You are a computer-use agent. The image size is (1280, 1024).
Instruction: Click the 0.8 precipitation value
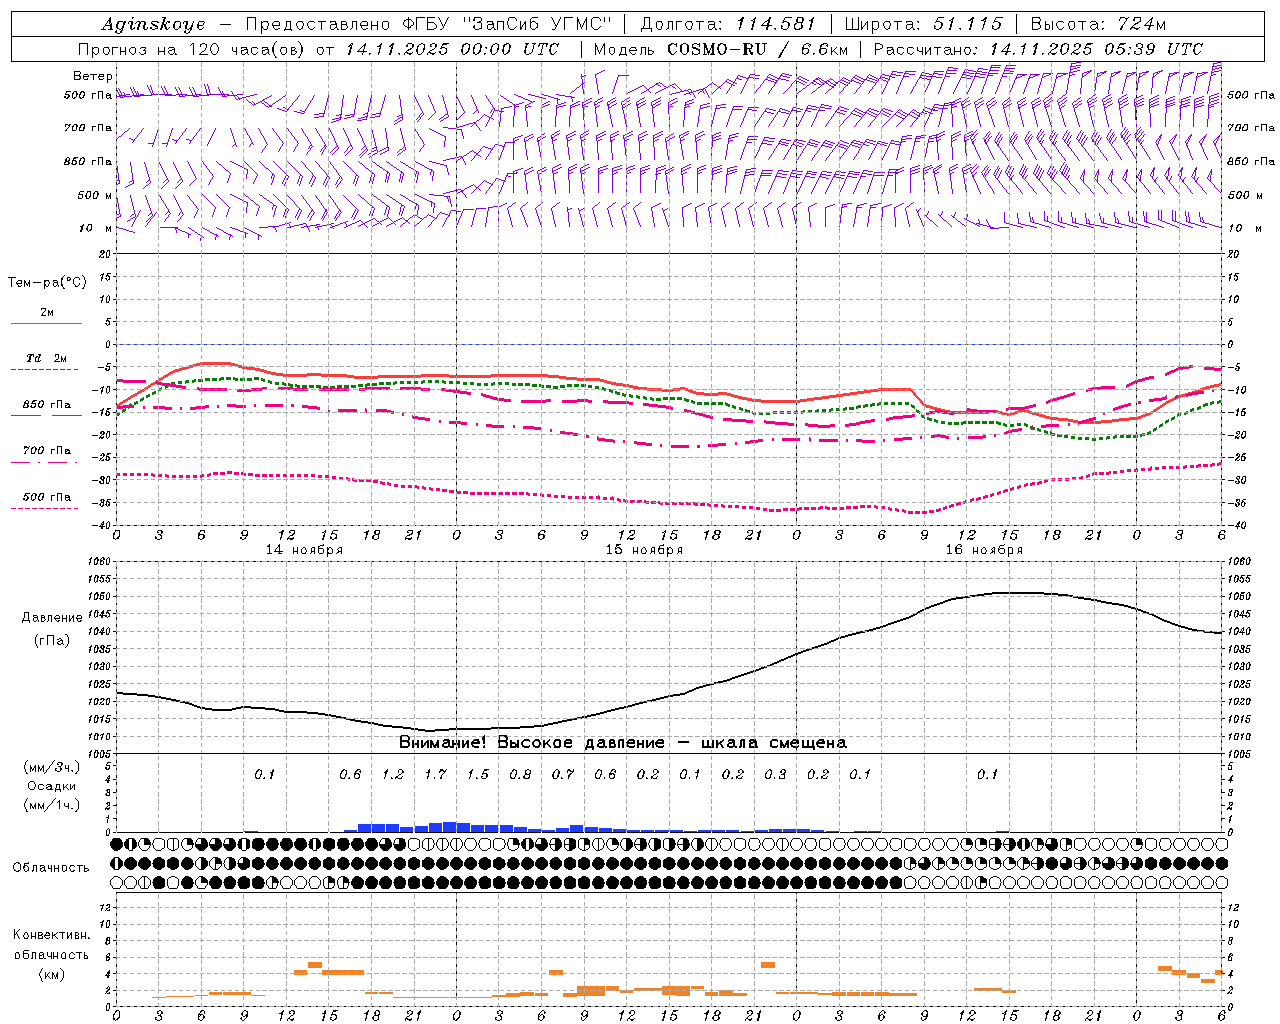coord(520,774)
